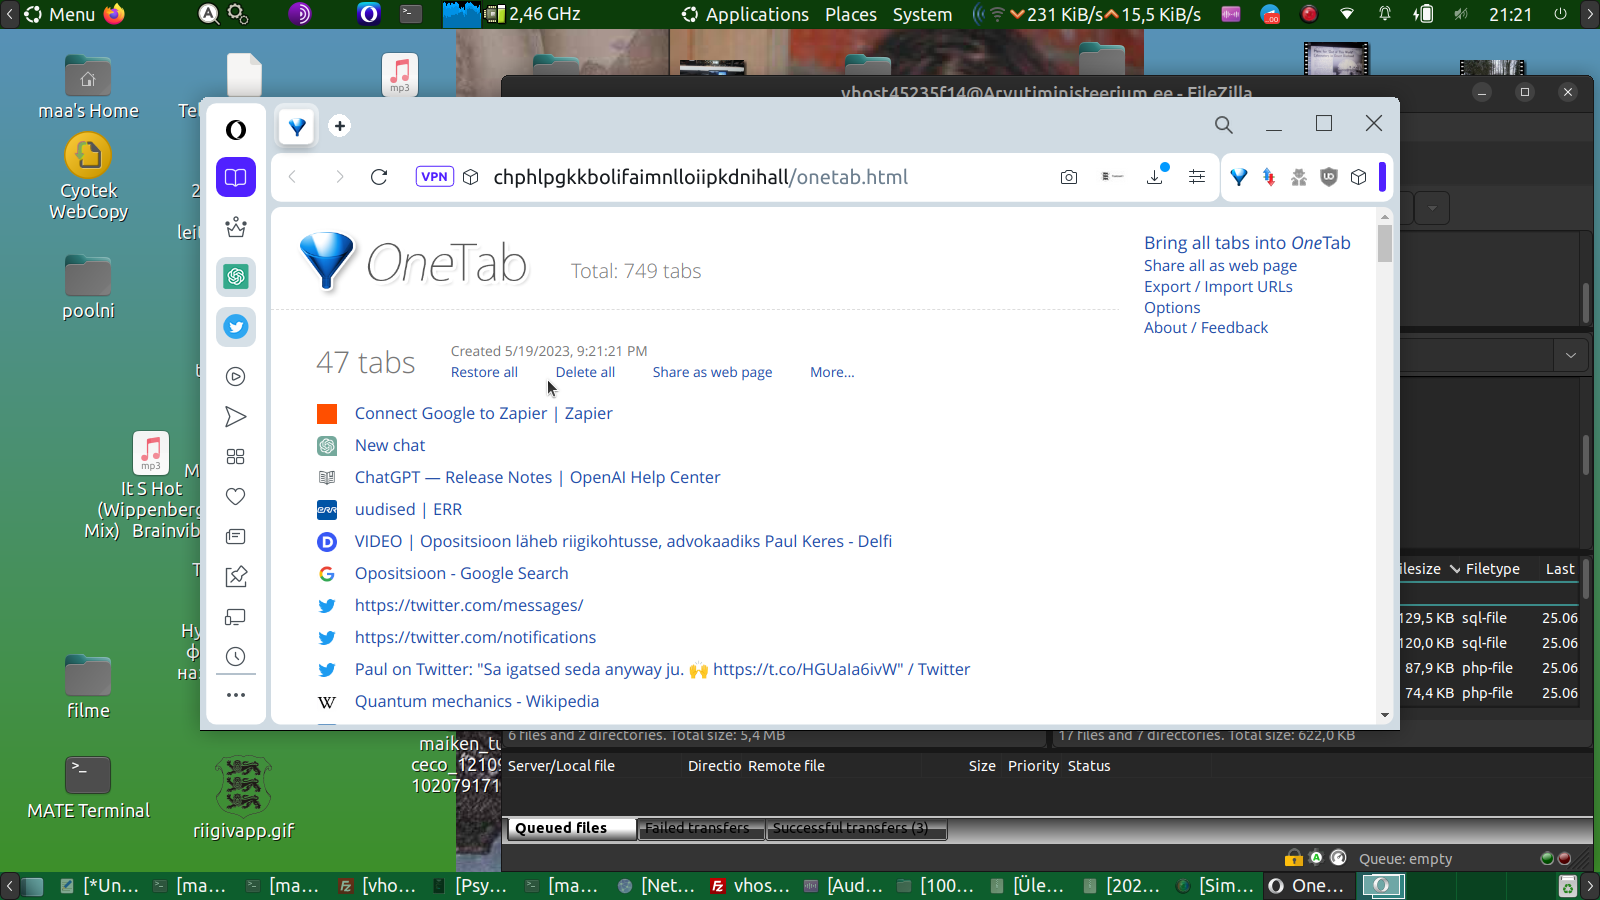Open the Queued files tab in FileZilla

[571, 828]
